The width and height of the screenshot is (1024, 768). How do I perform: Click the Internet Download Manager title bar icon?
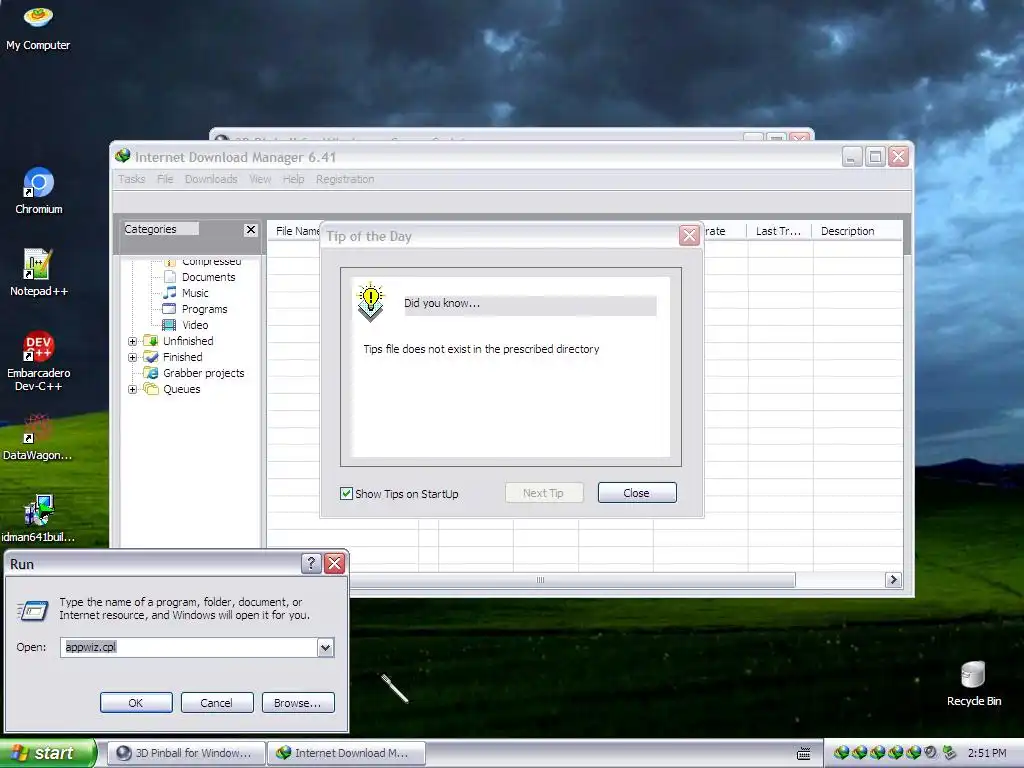[123, 156]
